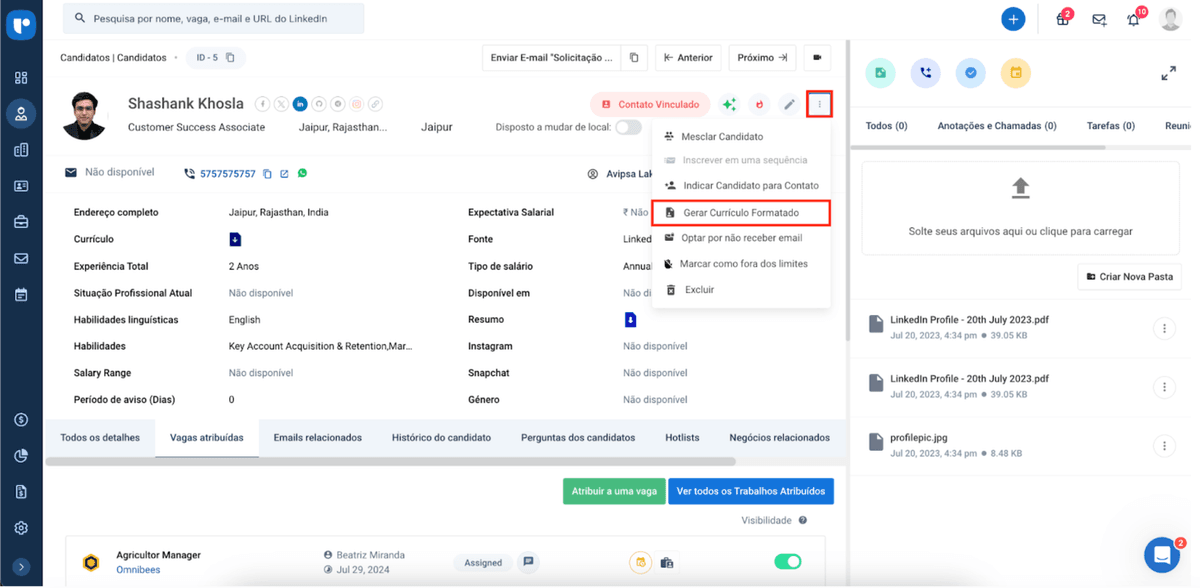Expand the left sidebar with arrow

coord(21,567)
